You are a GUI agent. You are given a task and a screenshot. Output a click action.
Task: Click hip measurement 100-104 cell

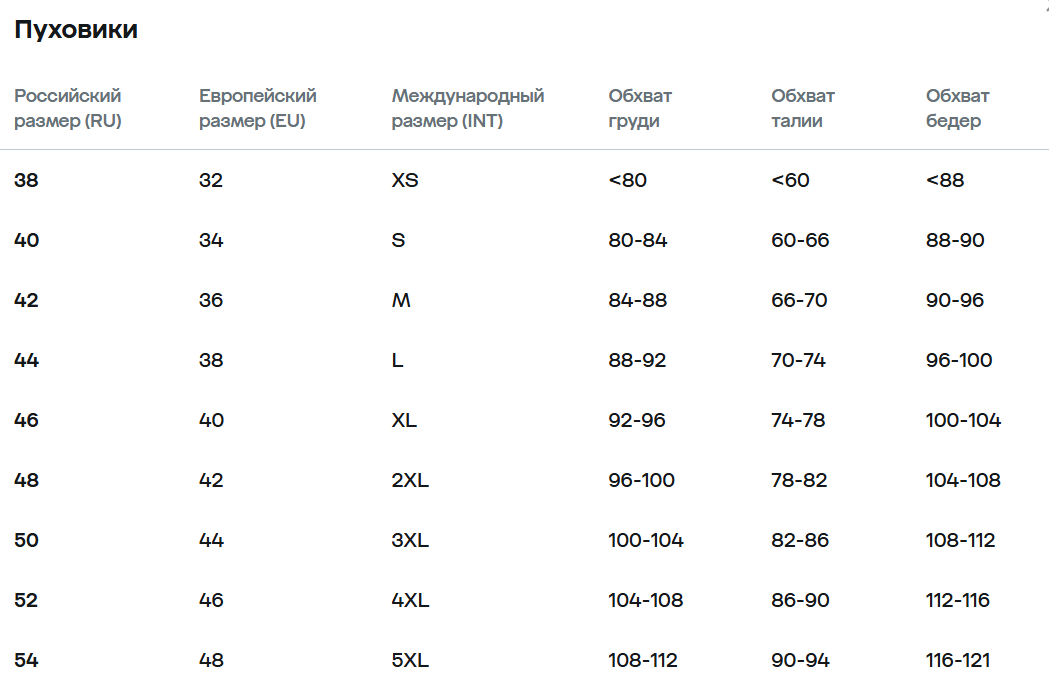pos(963,421)
